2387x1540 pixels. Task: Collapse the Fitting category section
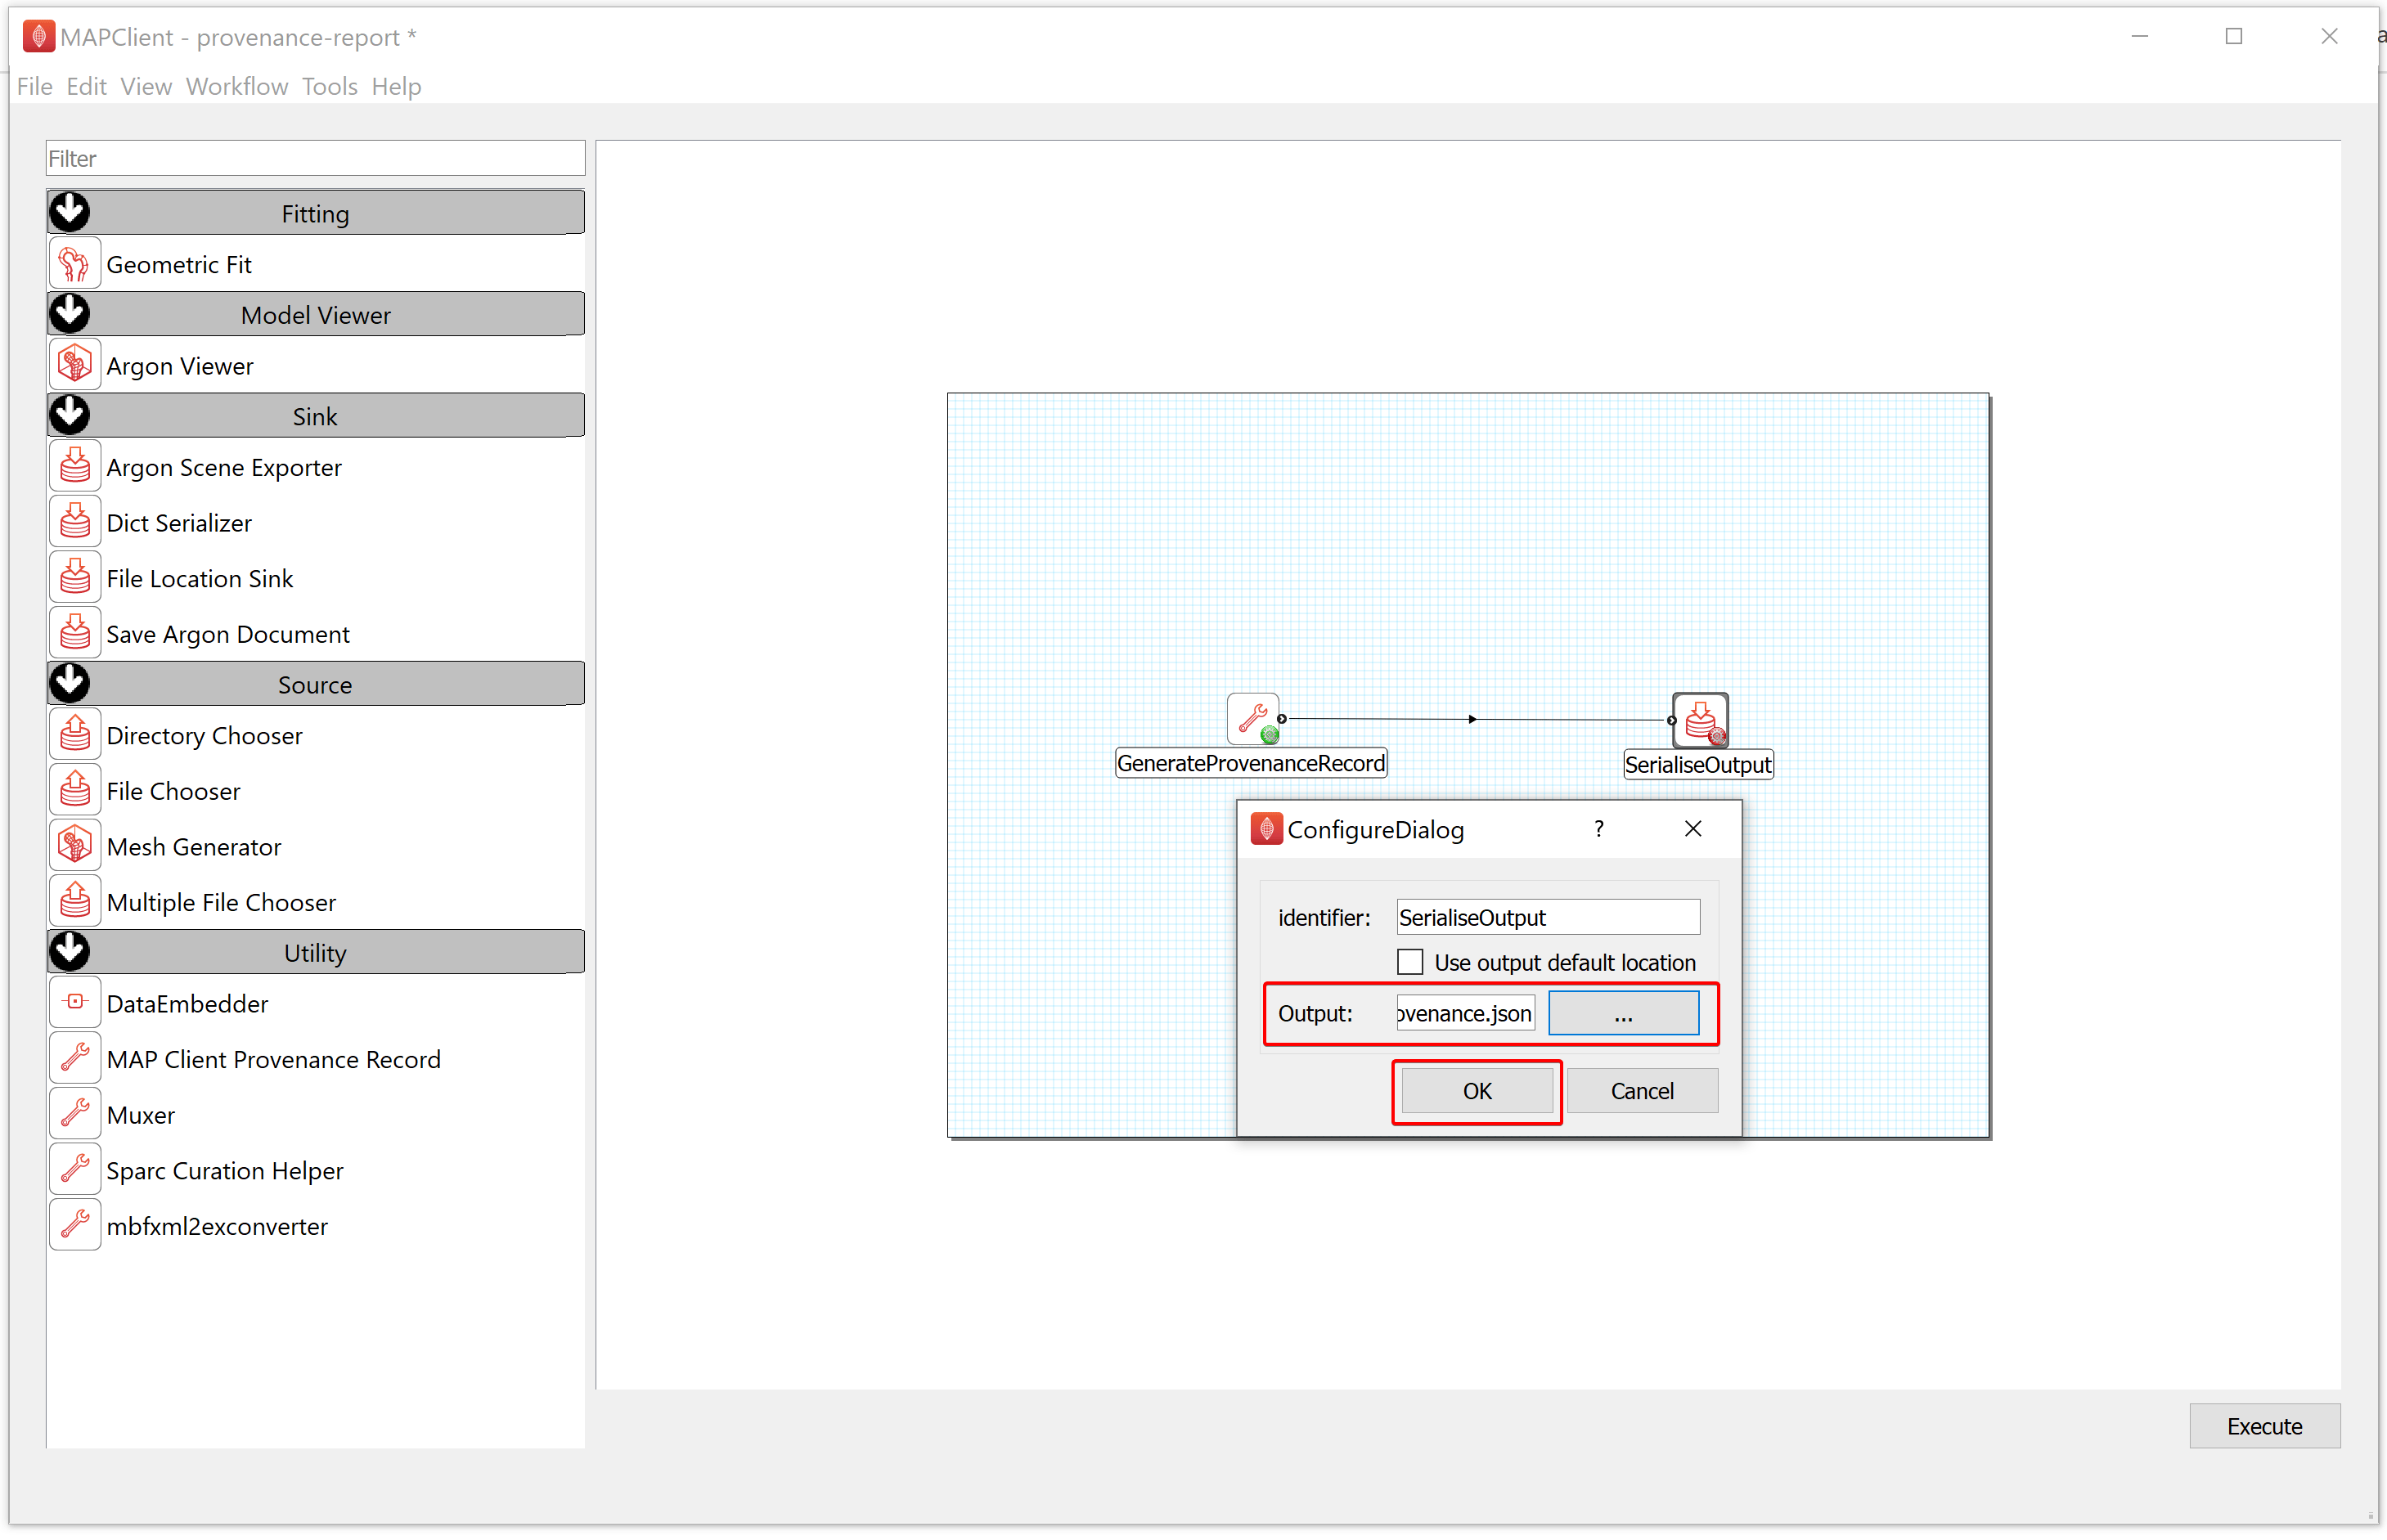(x=70, y=213)
